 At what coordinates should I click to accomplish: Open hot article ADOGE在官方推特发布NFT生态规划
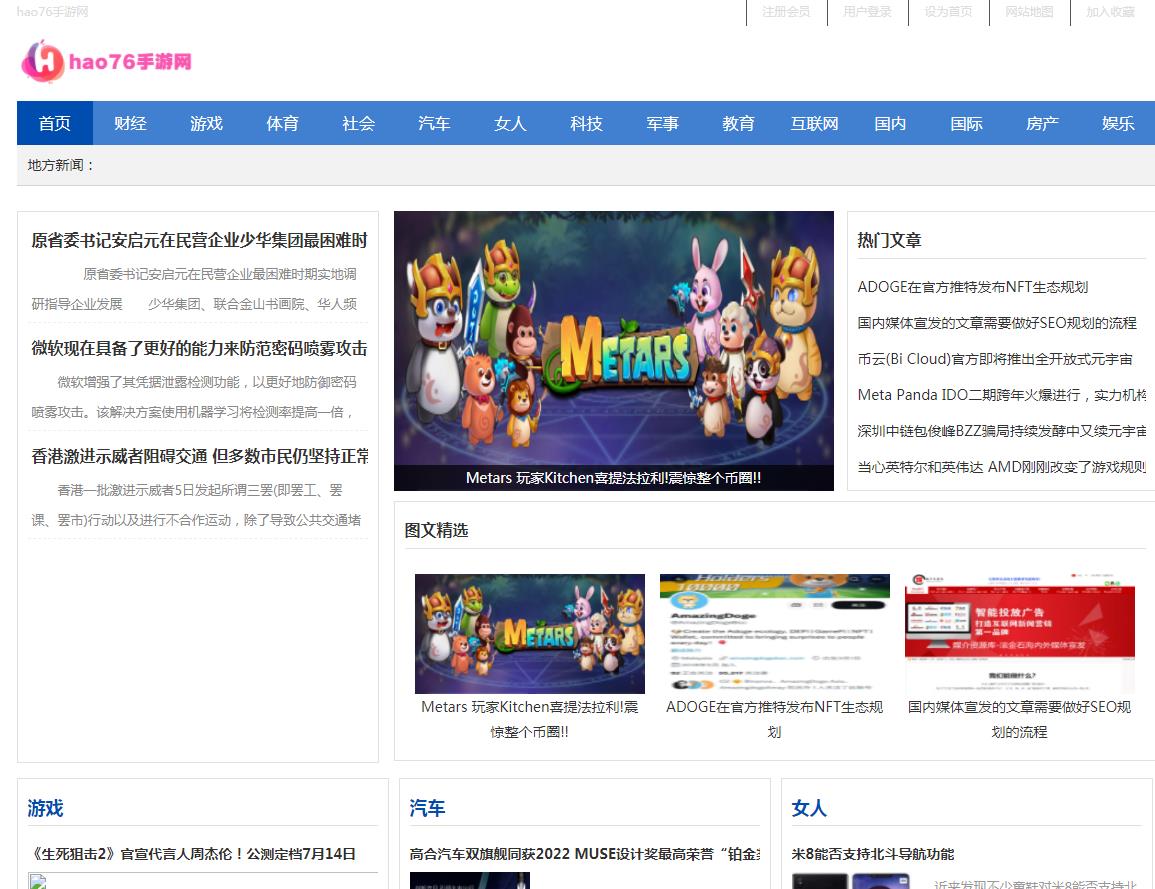point(972,287)
